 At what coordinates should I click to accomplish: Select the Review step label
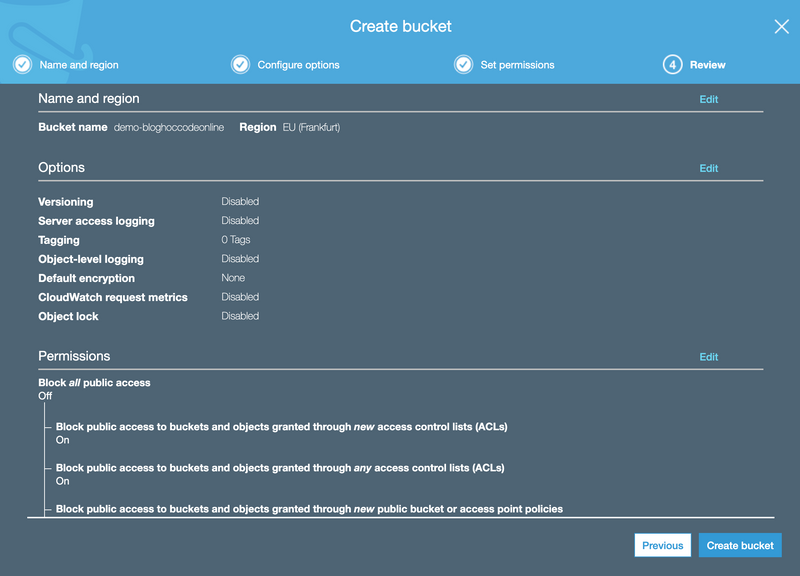click(x=707, y=65)
